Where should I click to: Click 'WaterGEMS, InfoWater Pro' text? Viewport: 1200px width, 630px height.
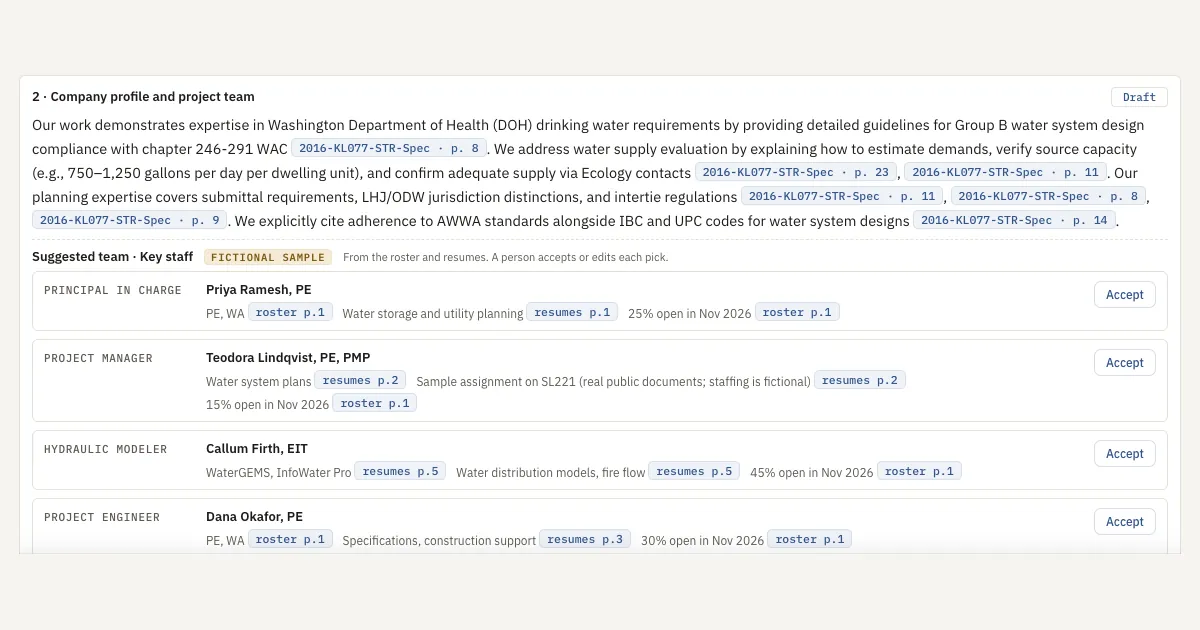point(279,472)
